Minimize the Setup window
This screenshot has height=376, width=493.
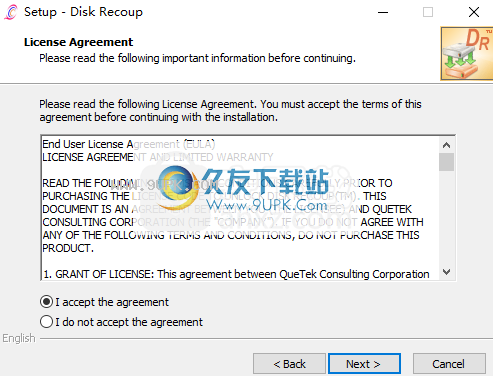coord(383,12)
